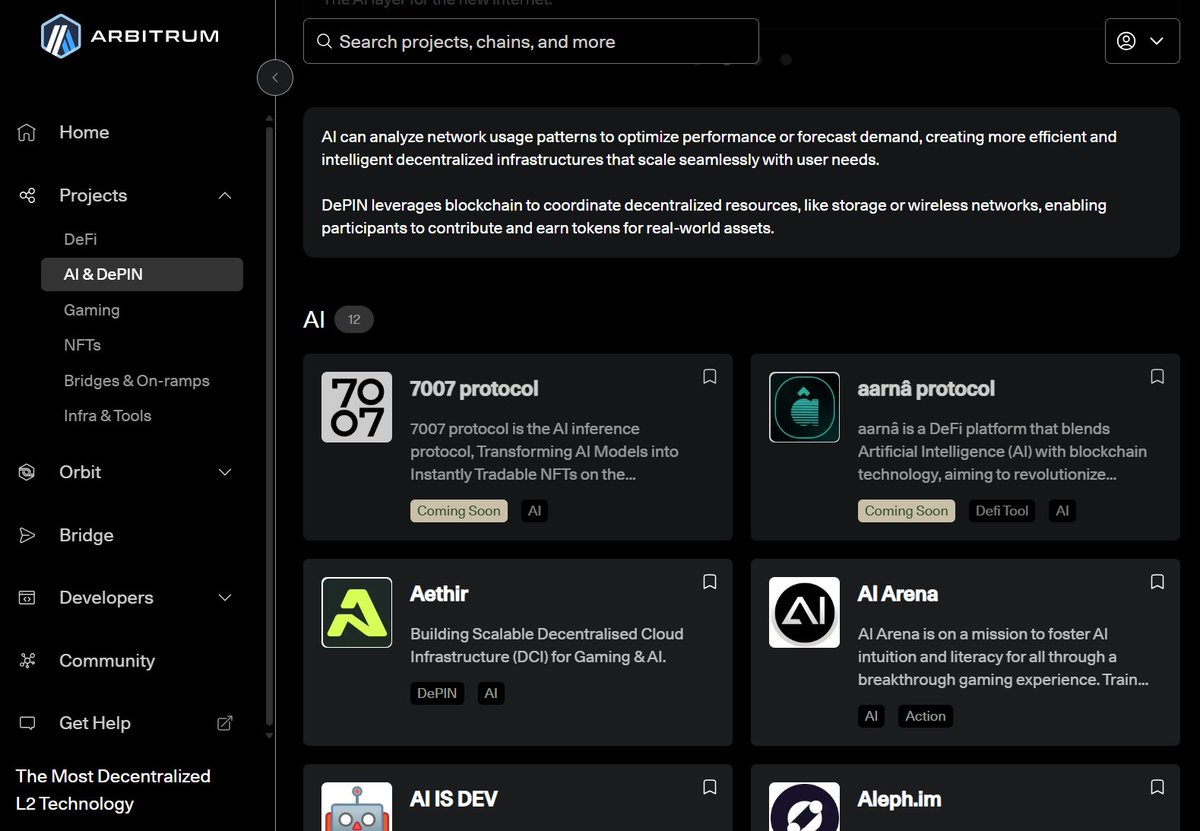
Task: Click AI tag on 7007 protocol card
Action: pyautogui.click(x=535, y=511)
